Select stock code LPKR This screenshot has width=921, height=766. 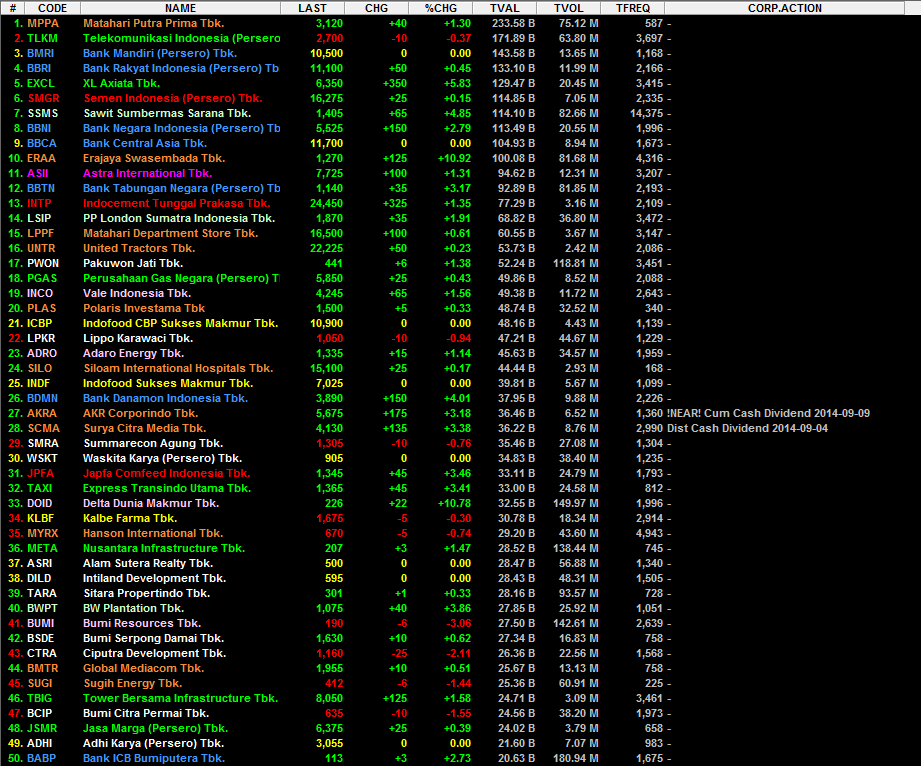click(x=41, y=338)
